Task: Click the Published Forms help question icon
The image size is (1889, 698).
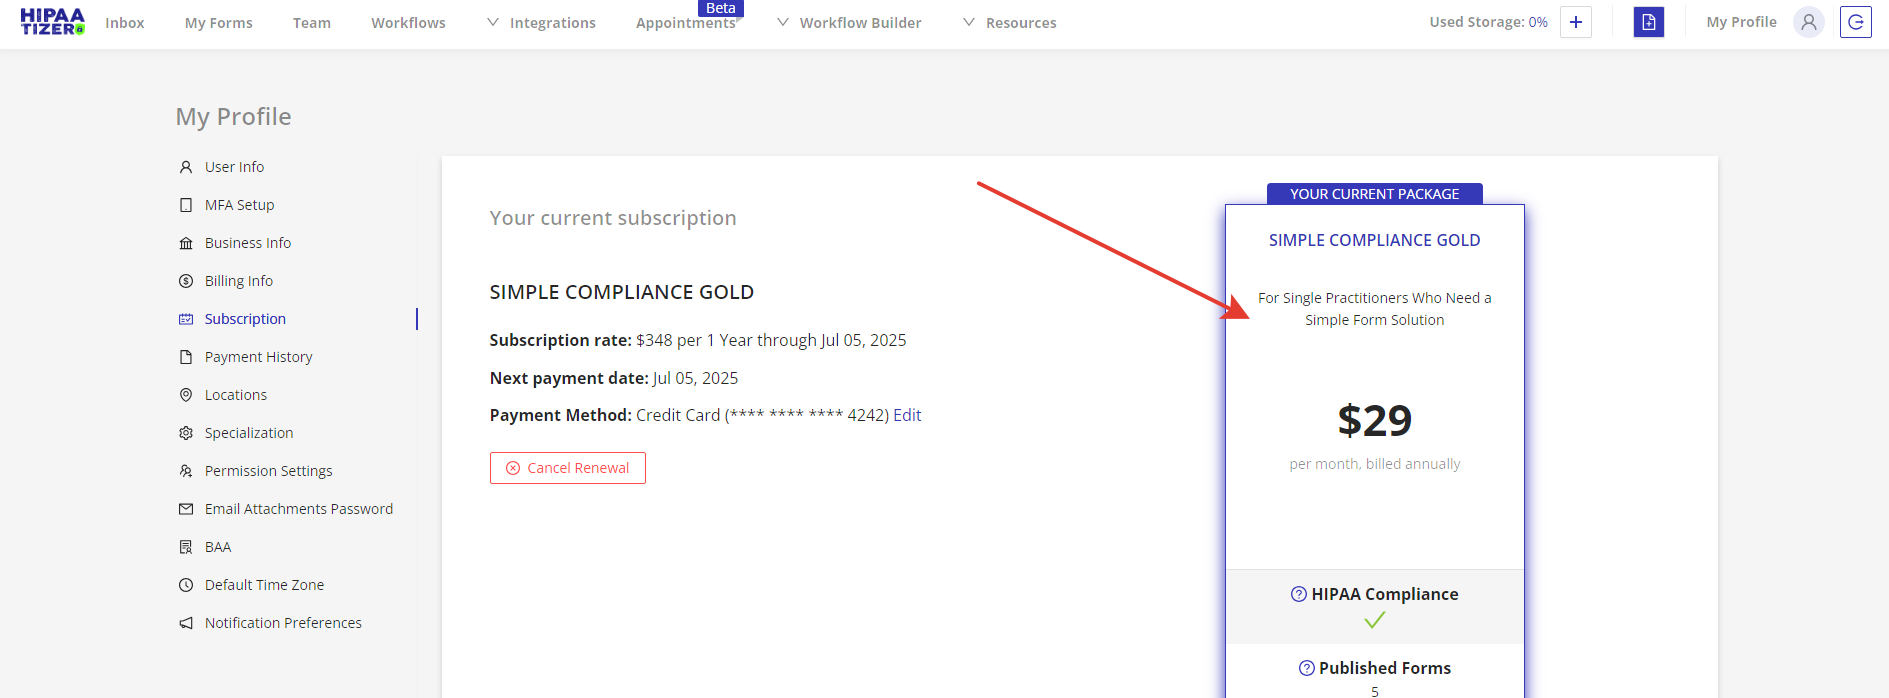Action: tap(1306, 668)
